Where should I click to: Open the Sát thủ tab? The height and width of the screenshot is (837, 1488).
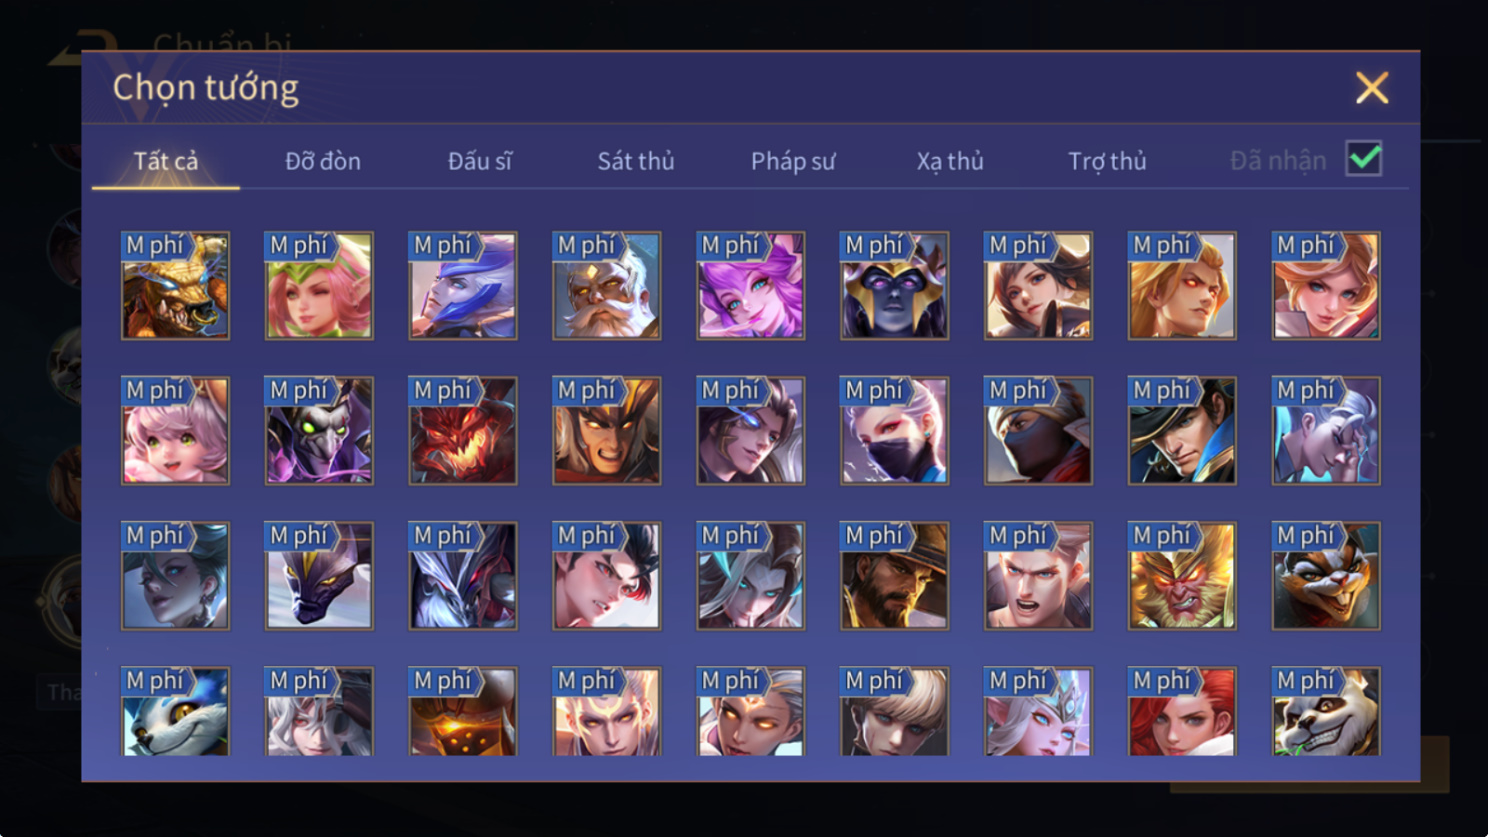click(636, 161)
